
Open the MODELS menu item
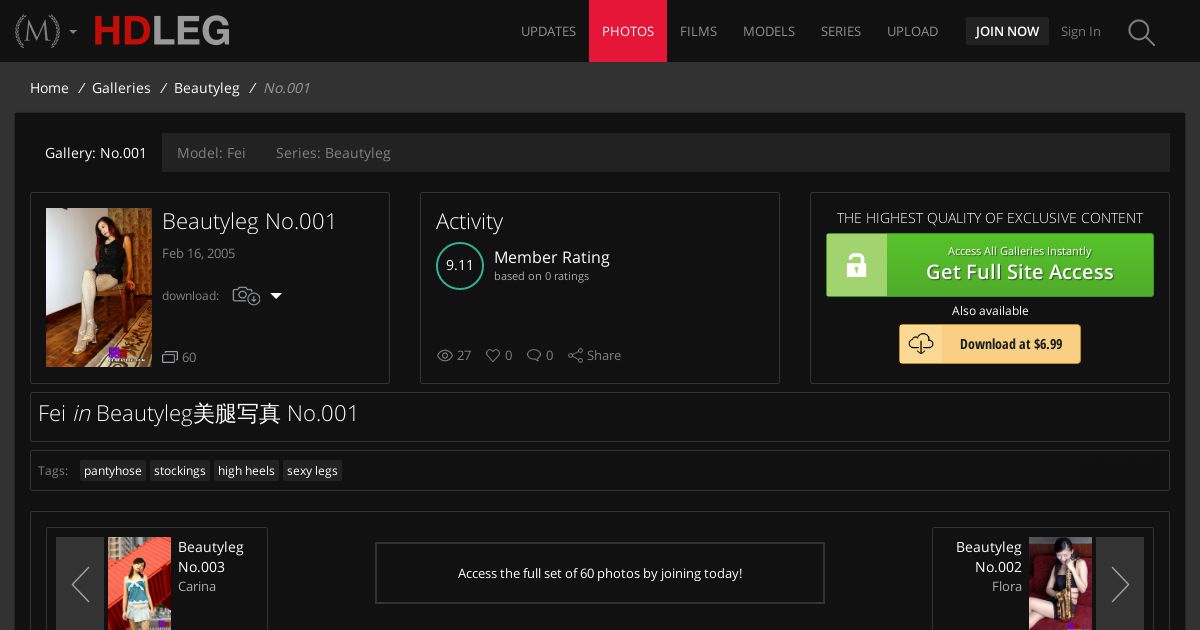tap(769, 31)
